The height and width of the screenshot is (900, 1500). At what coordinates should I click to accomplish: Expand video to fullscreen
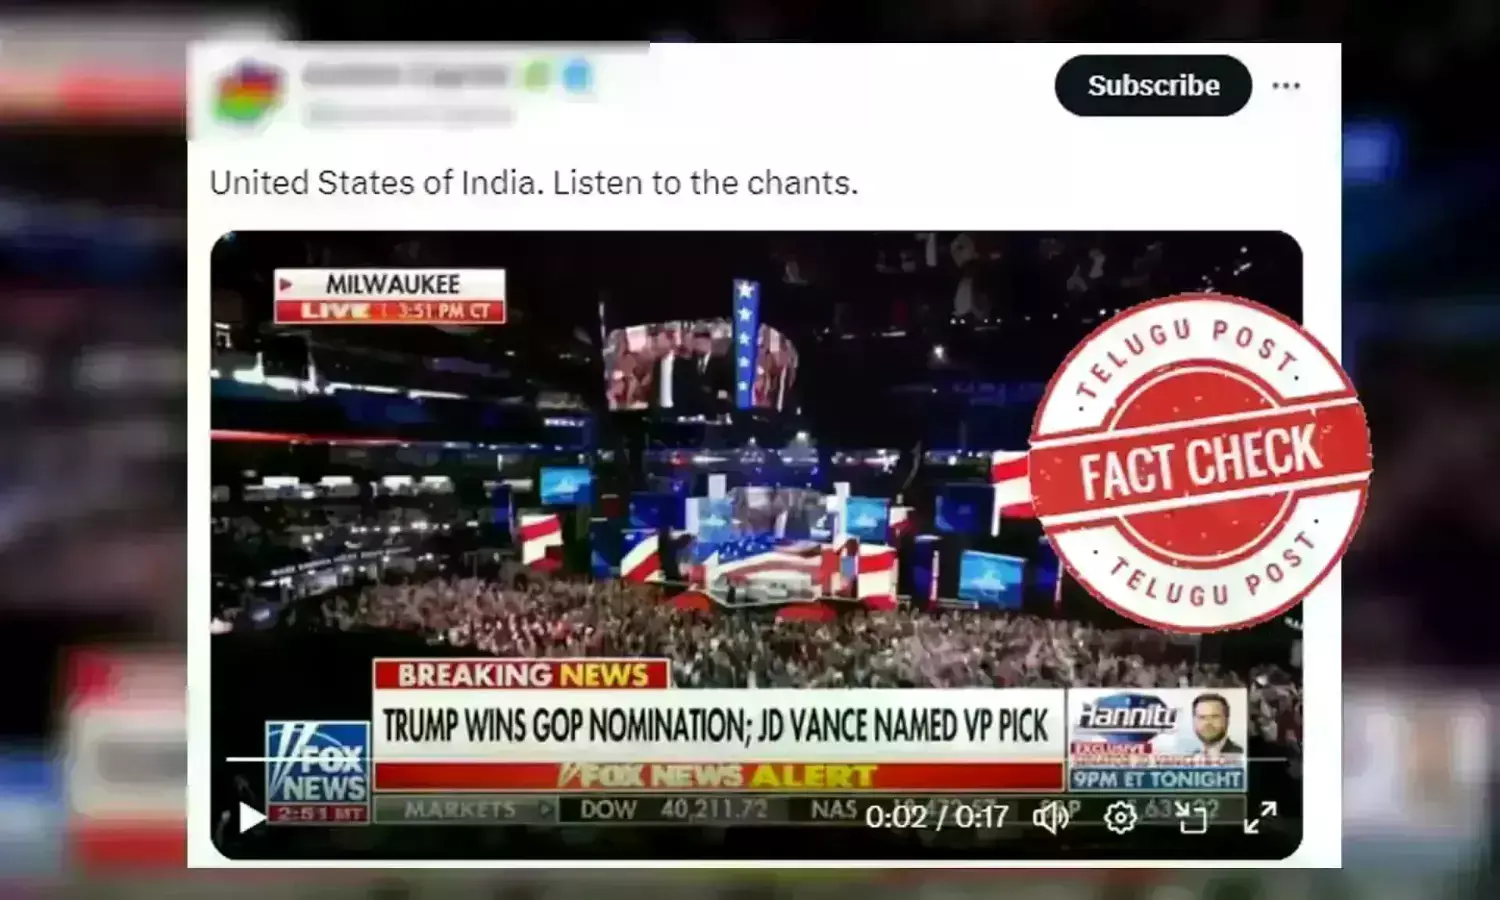1260,818
